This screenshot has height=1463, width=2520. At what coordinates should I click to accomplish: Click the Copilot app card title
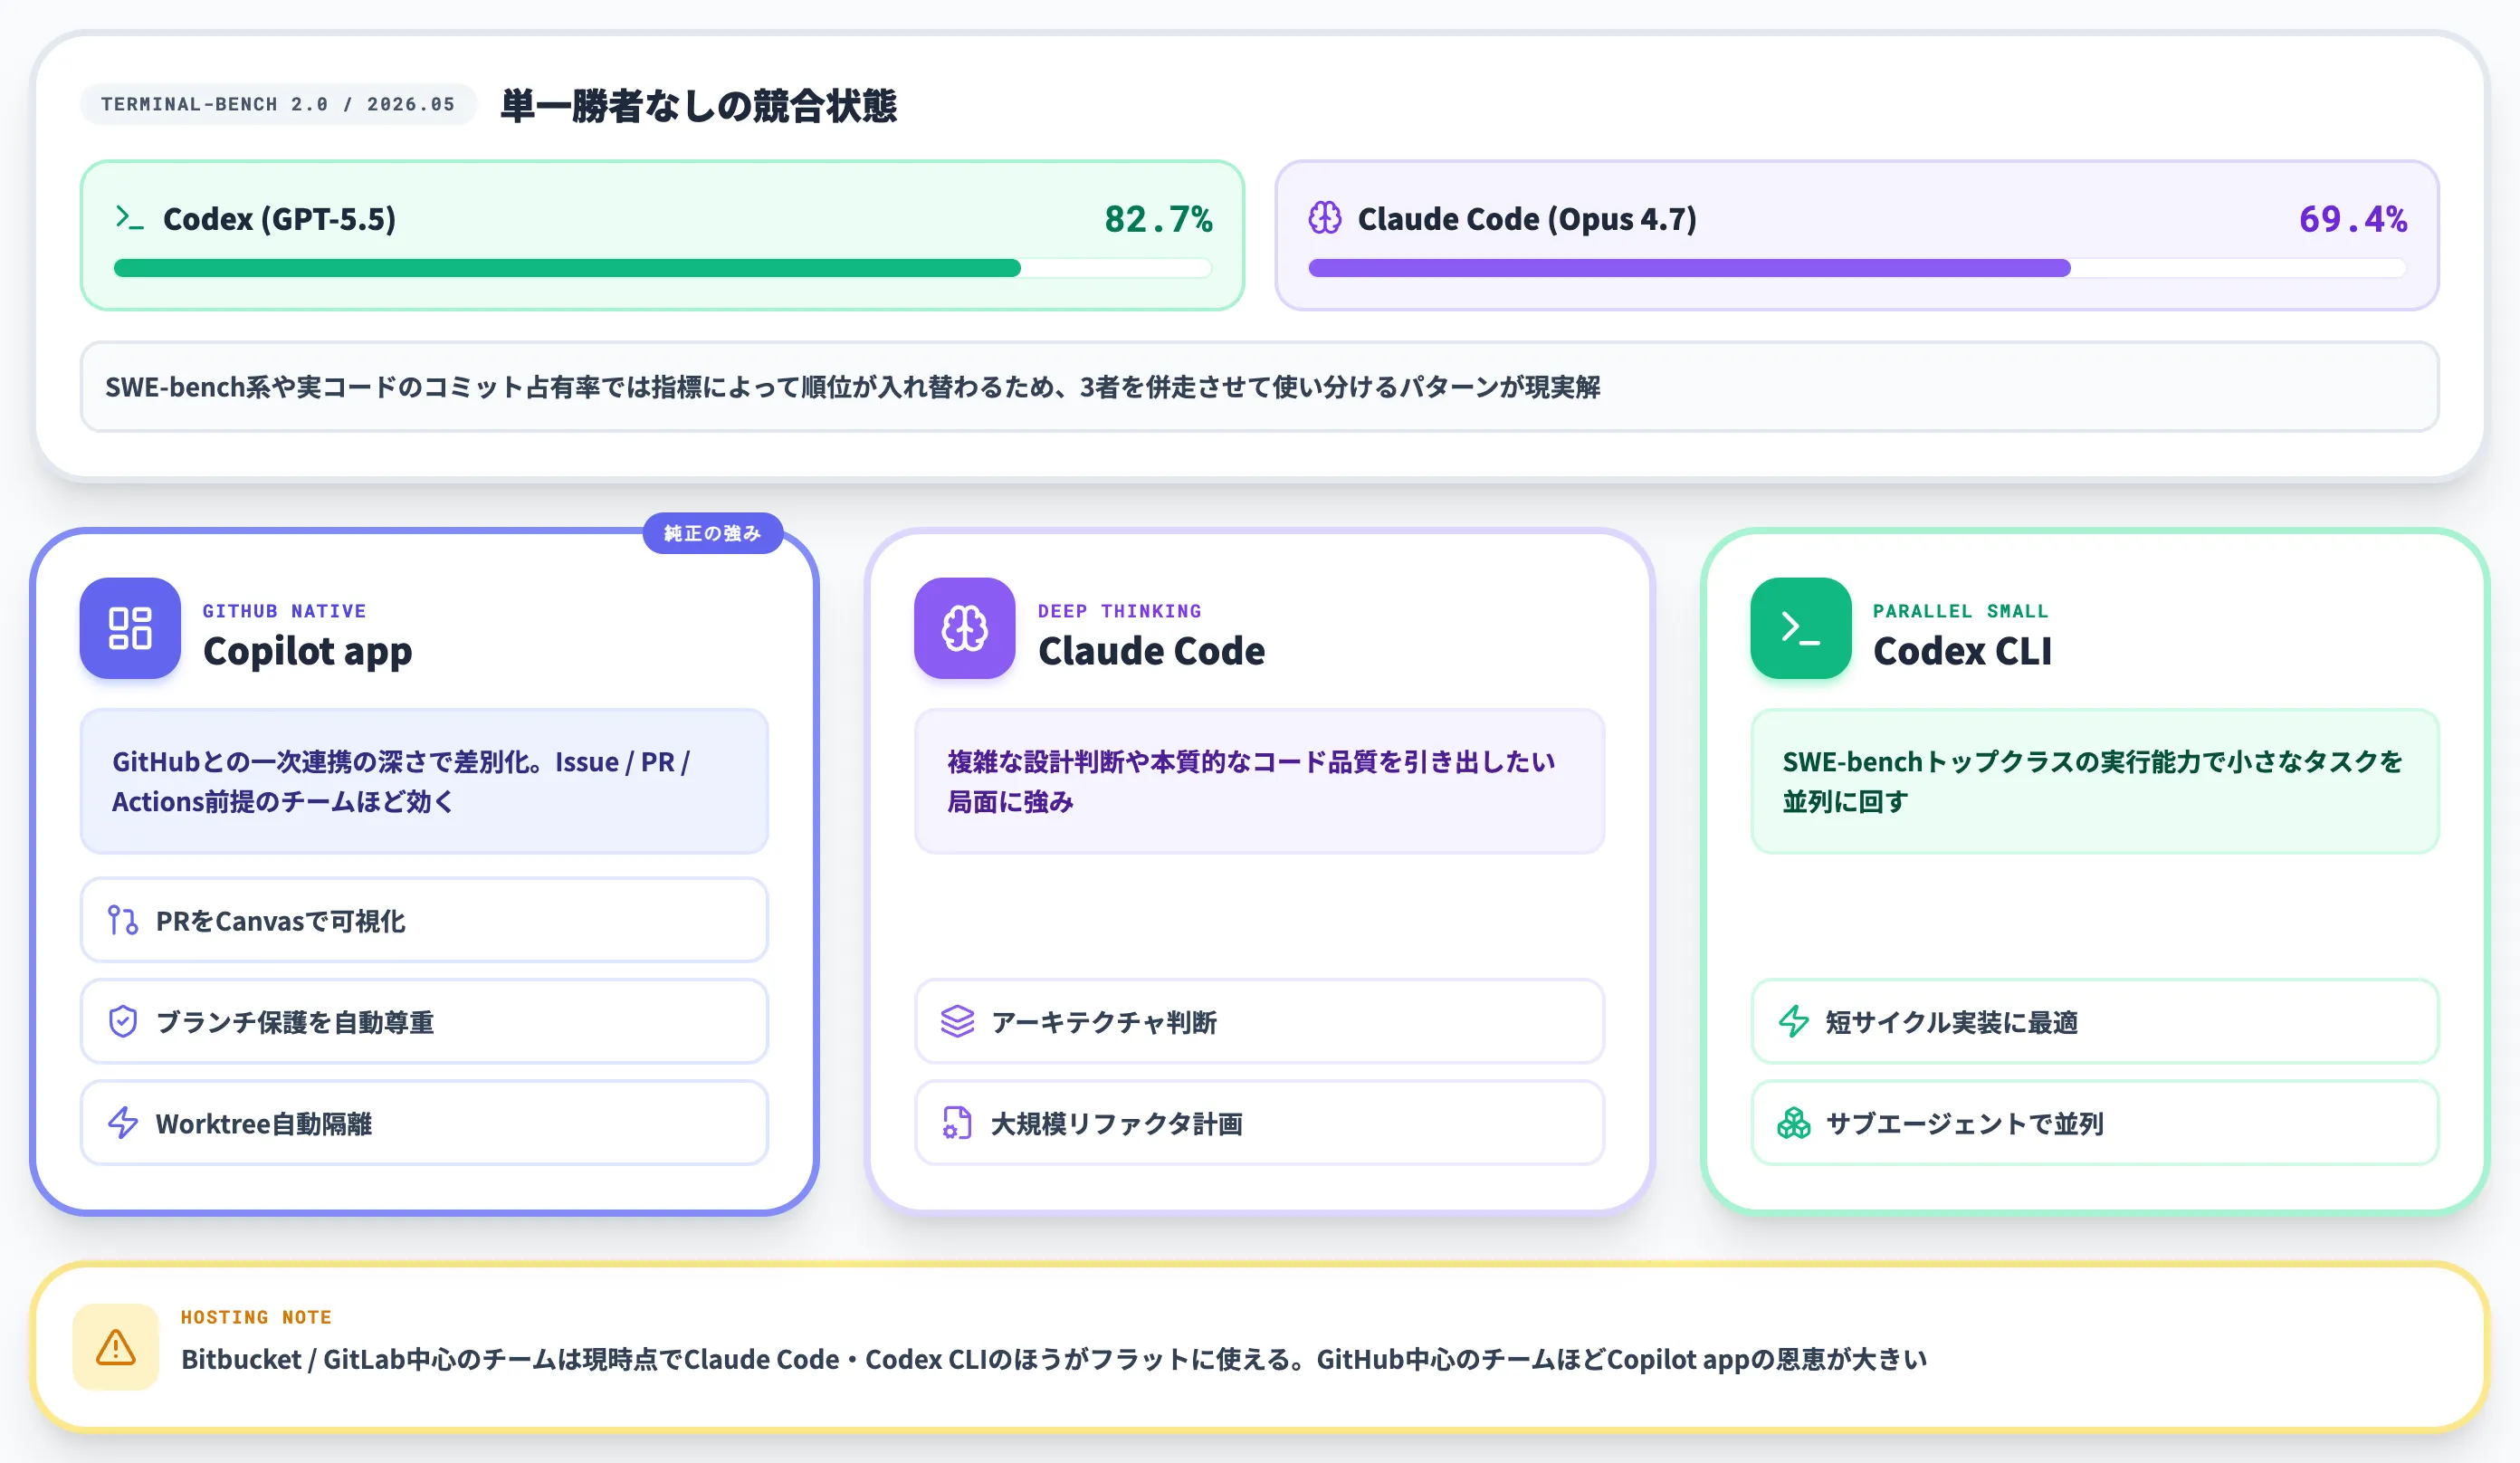(307, 651)
